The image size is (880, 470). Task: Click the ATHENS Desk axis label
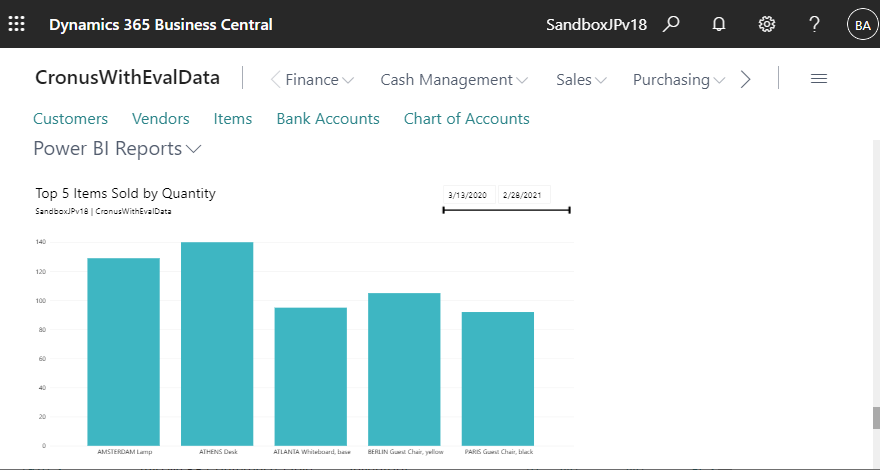[218, 451]
